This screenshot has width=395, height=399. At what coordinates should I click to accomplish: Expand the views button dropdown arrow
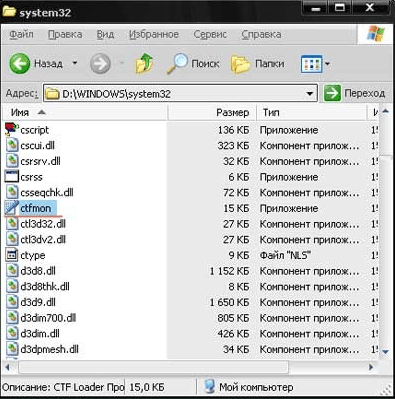pos(327,63)
